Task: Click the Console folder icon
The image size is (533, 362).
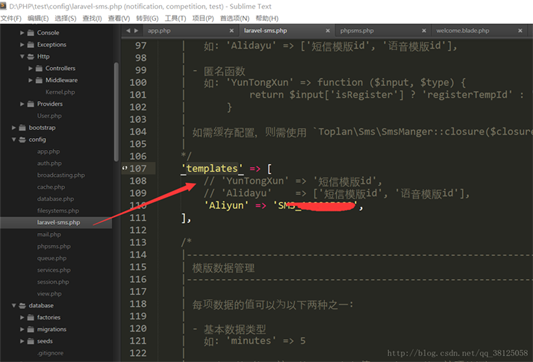Action: (31, 33)
